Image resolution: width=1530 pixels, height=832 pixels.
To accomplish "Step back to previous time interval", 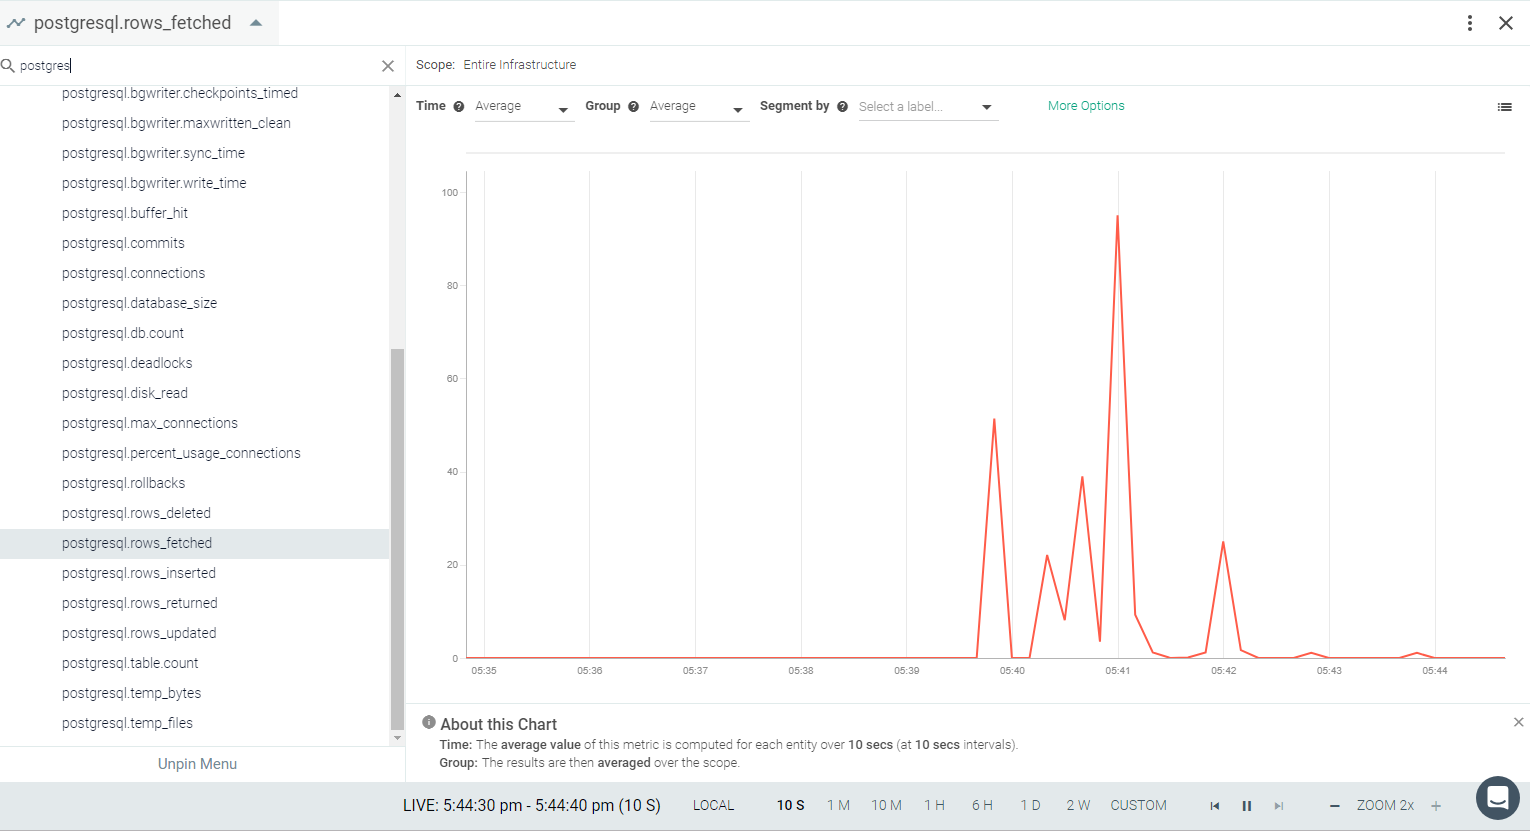I will [x=1214, y=806].
